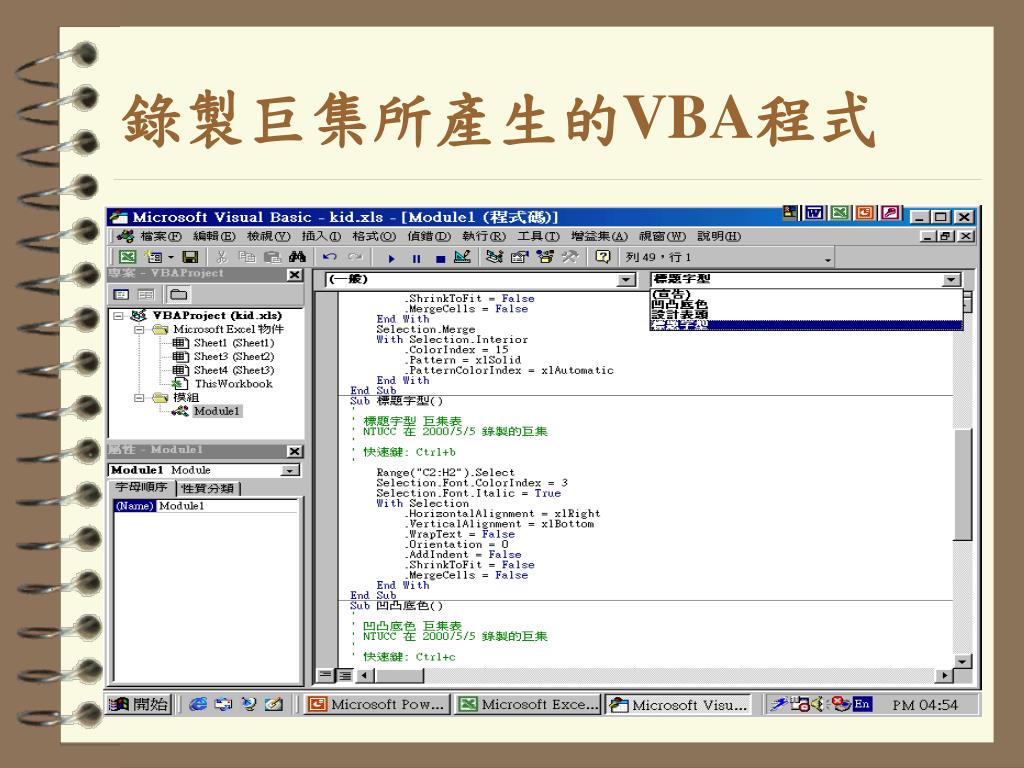This screenshot has width=1024, height=768.
Task: Open the (一般) object dropdown
Action: click(x=626, y=280)
